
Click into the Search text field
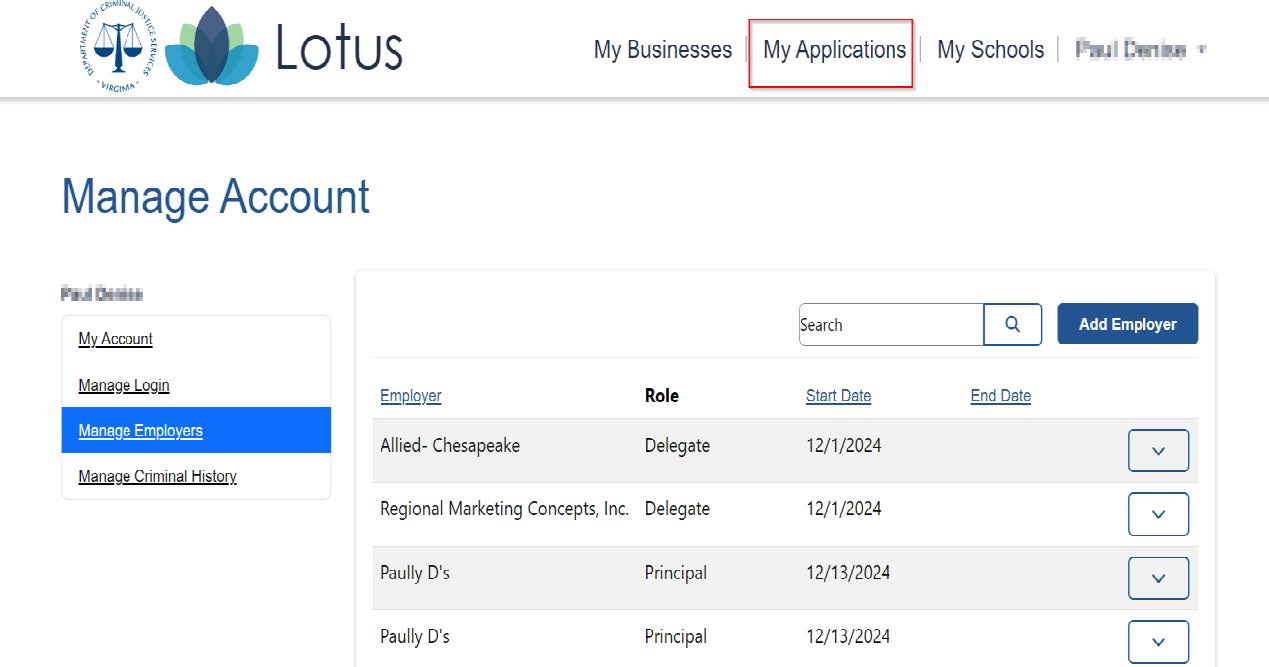tap(890, 325)
